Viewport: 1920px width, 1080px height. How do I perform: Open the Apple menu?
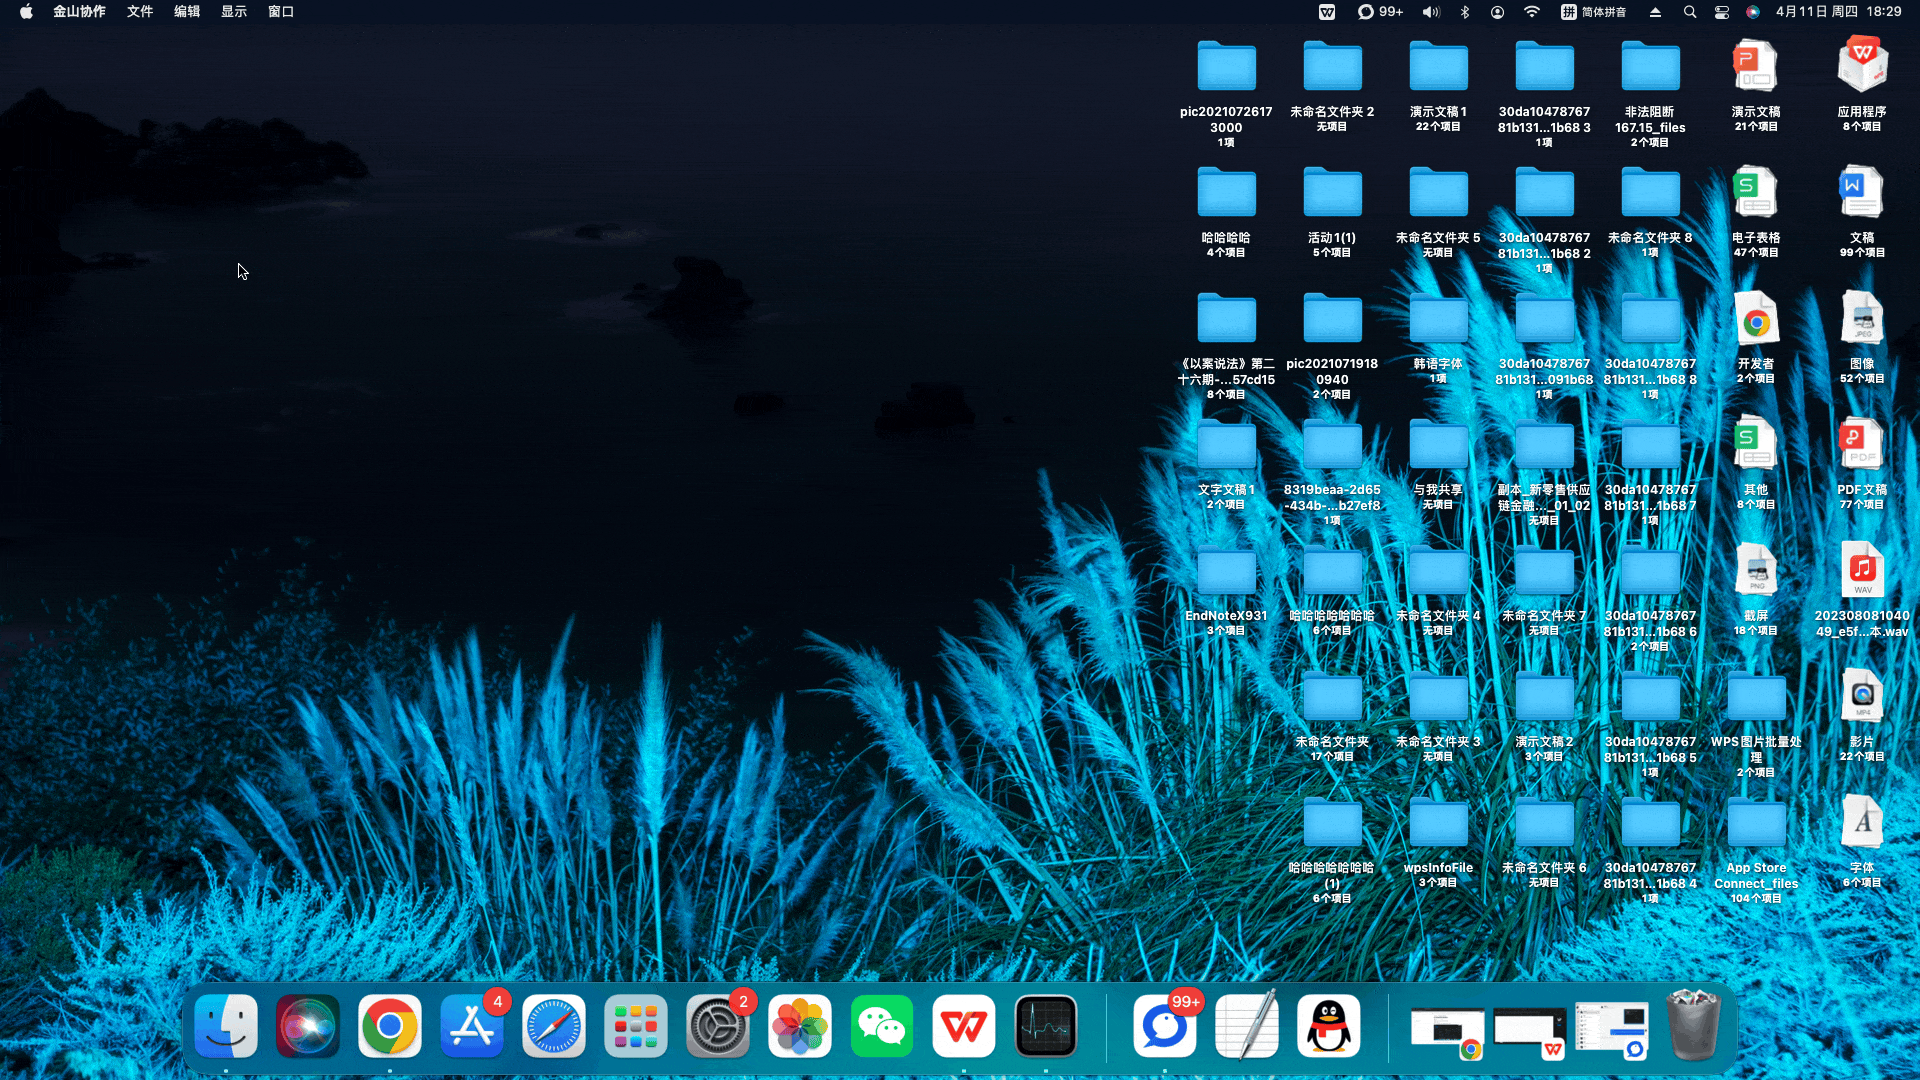[x=26, y=12]
